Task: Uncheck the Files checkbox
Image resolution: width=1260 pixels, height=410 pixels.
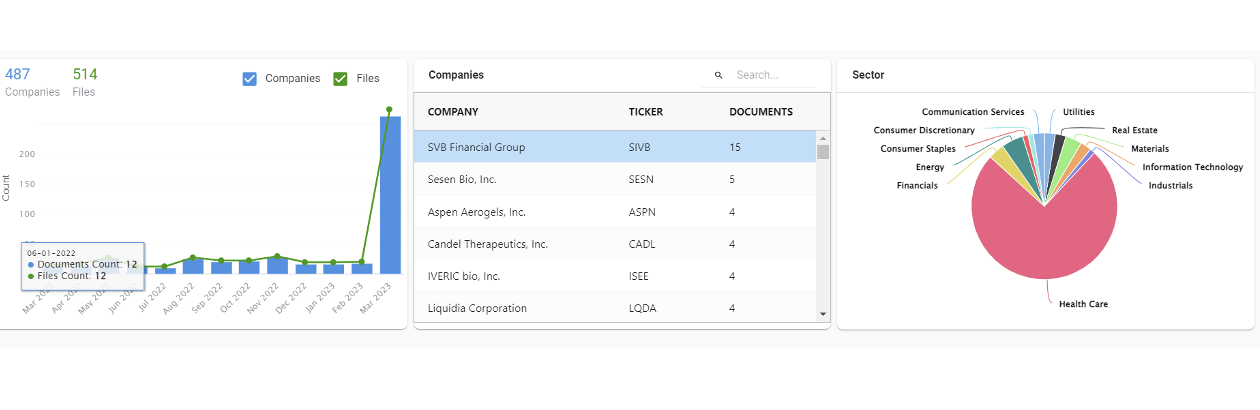Action: 341,78
